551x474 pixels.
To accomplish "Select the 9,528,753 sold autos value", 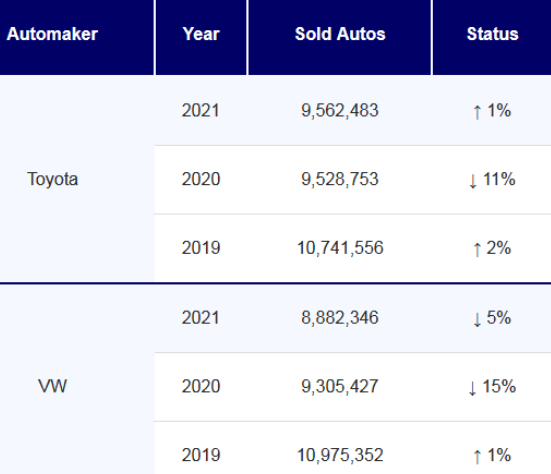I will (x=340, y=179).
